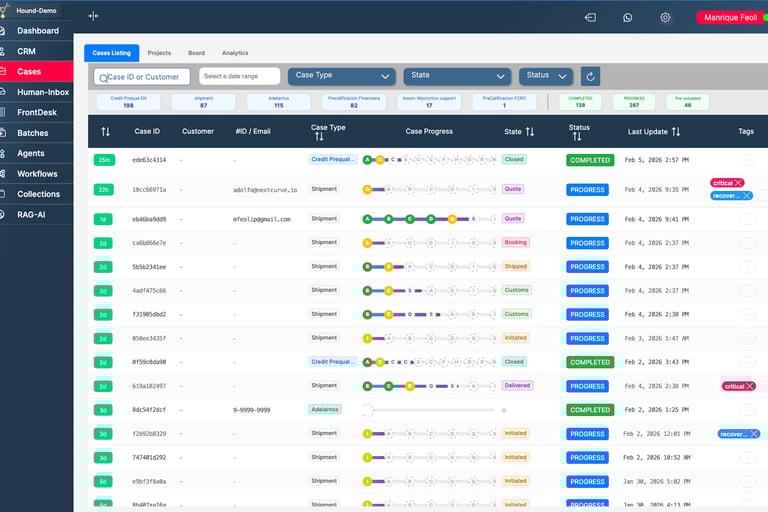Filter by shipment 87 chip
The height and width of the screenshot is (512, 768).
tap(204, 102)
